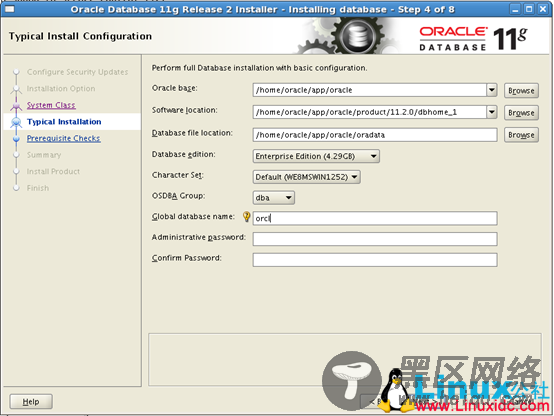554x416 pixels.
Task: Minimize the installer window
Action: [515, 9]
